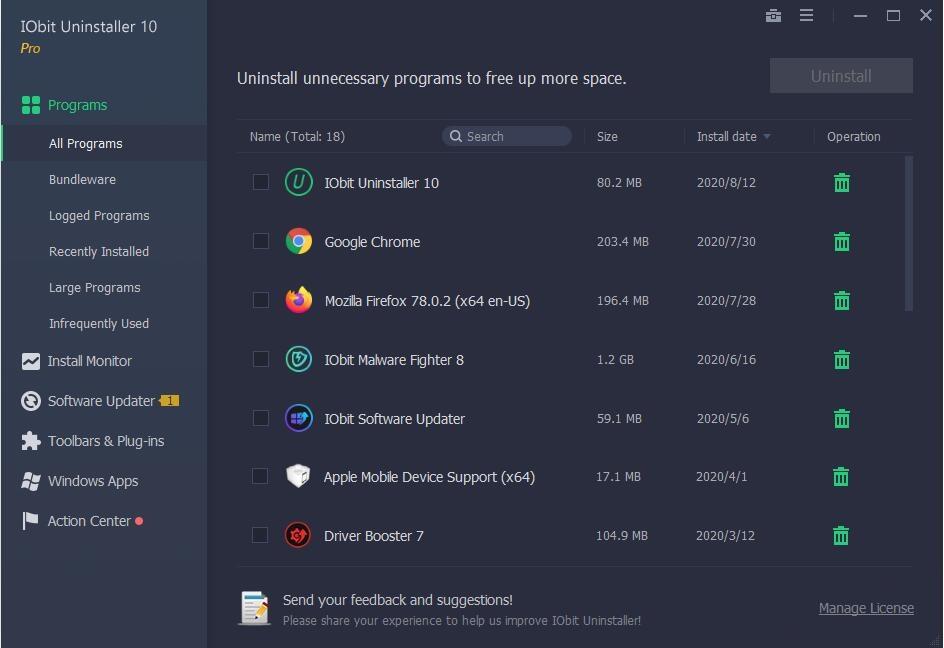944x648 pixels.
Task: Click the 2020/3/12 install date
Action: tap(725, 535)
